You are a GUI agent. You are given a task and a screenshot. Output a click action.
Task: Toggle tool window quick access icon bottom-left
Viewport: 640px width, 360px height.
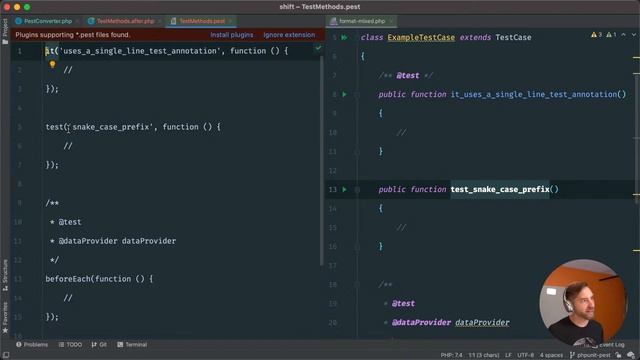click(x=6, y=355)
